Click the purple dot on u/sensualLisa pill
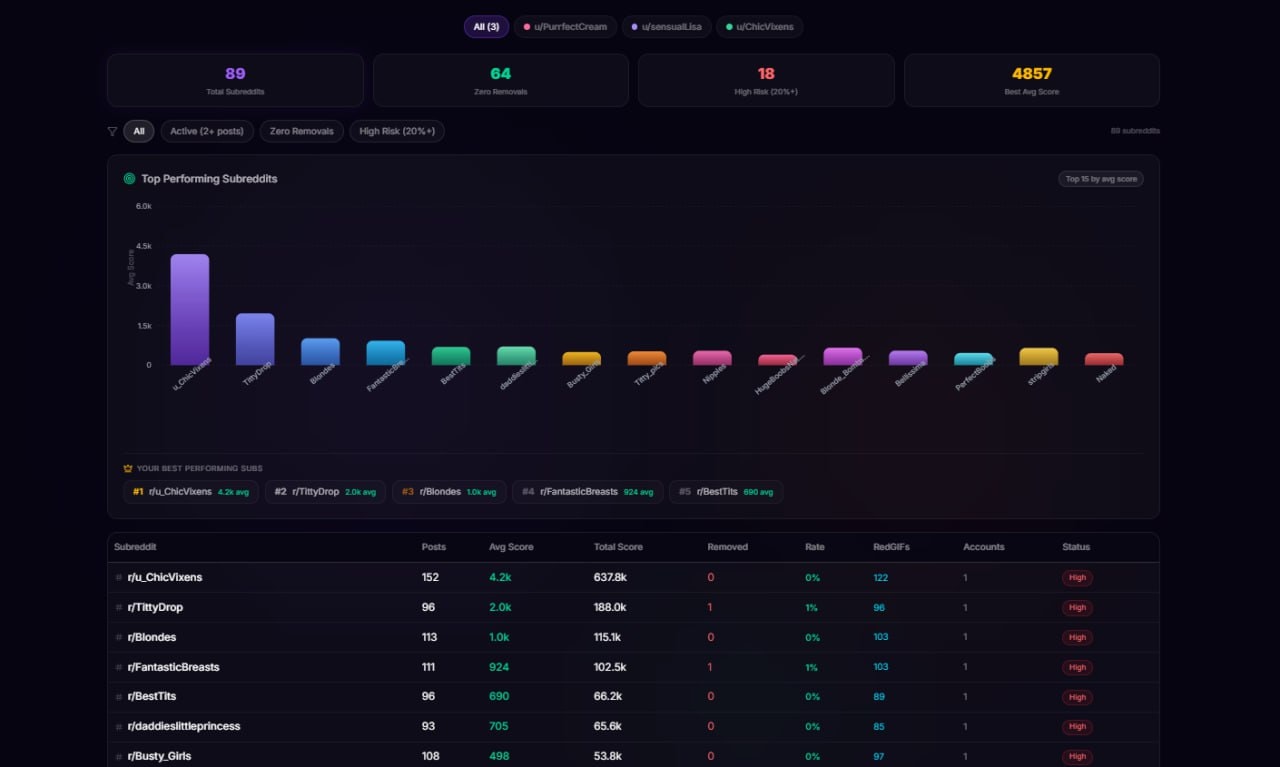The height and width of the screenshot is (767, 1280). click(634, 27)
